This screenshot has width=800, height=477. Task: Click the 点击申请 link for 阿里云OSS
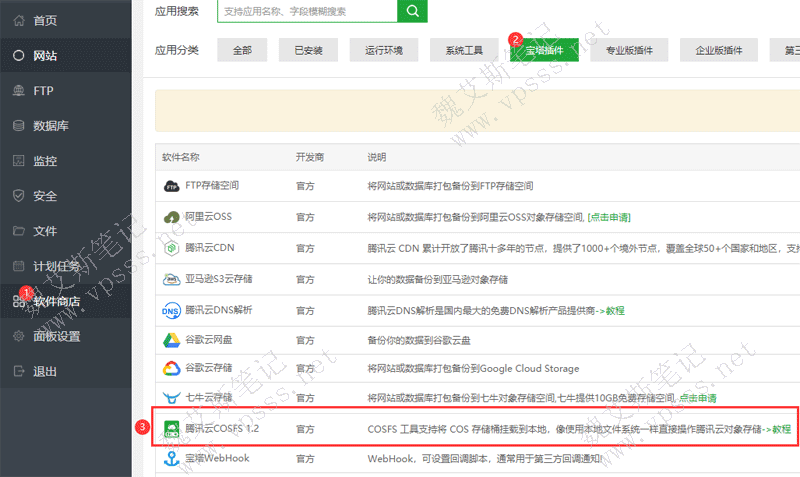pyautogui.click(x=608, y=217)
